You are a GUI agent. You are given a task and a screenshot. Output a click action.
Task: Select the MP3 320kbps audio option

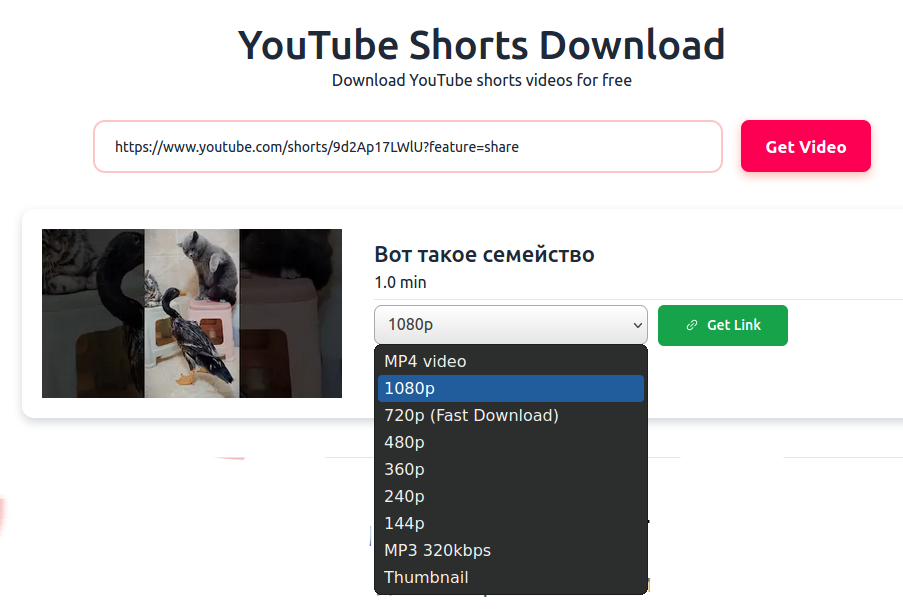click(437, 550)
